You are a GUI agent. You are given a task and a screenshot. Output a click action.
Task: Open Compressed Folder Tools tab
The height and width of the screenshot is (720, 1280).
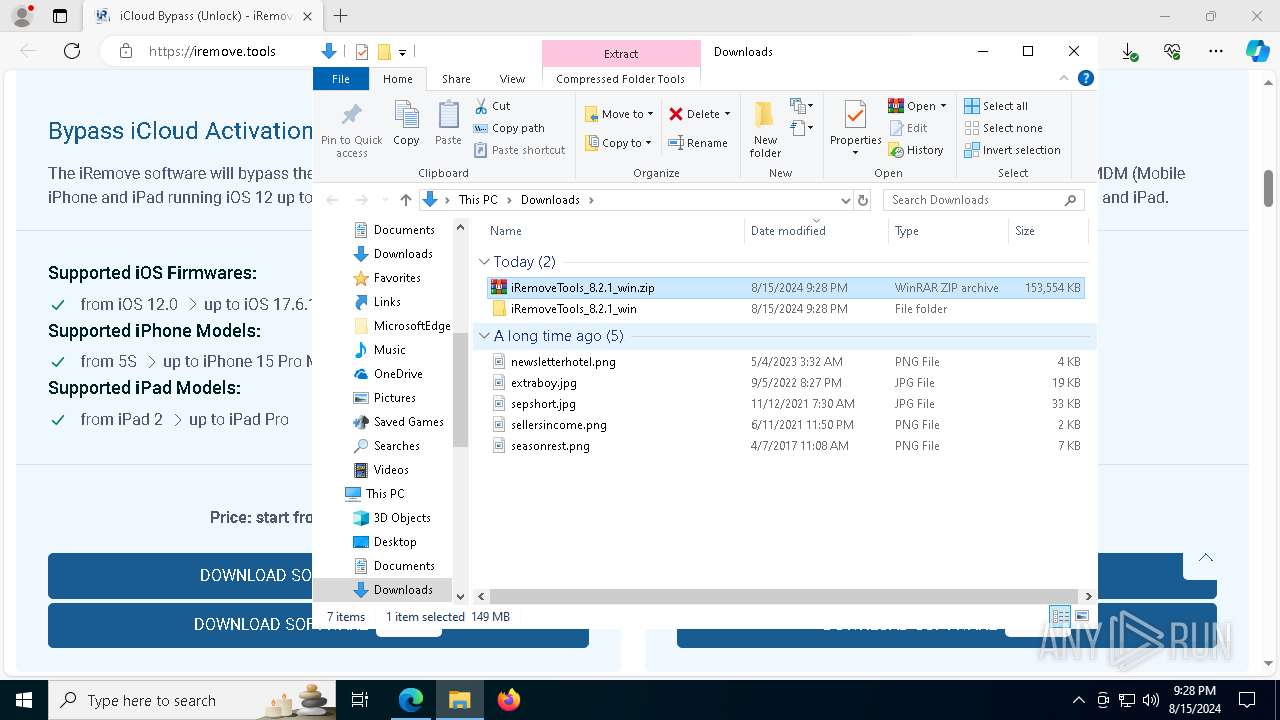point(621,79)
